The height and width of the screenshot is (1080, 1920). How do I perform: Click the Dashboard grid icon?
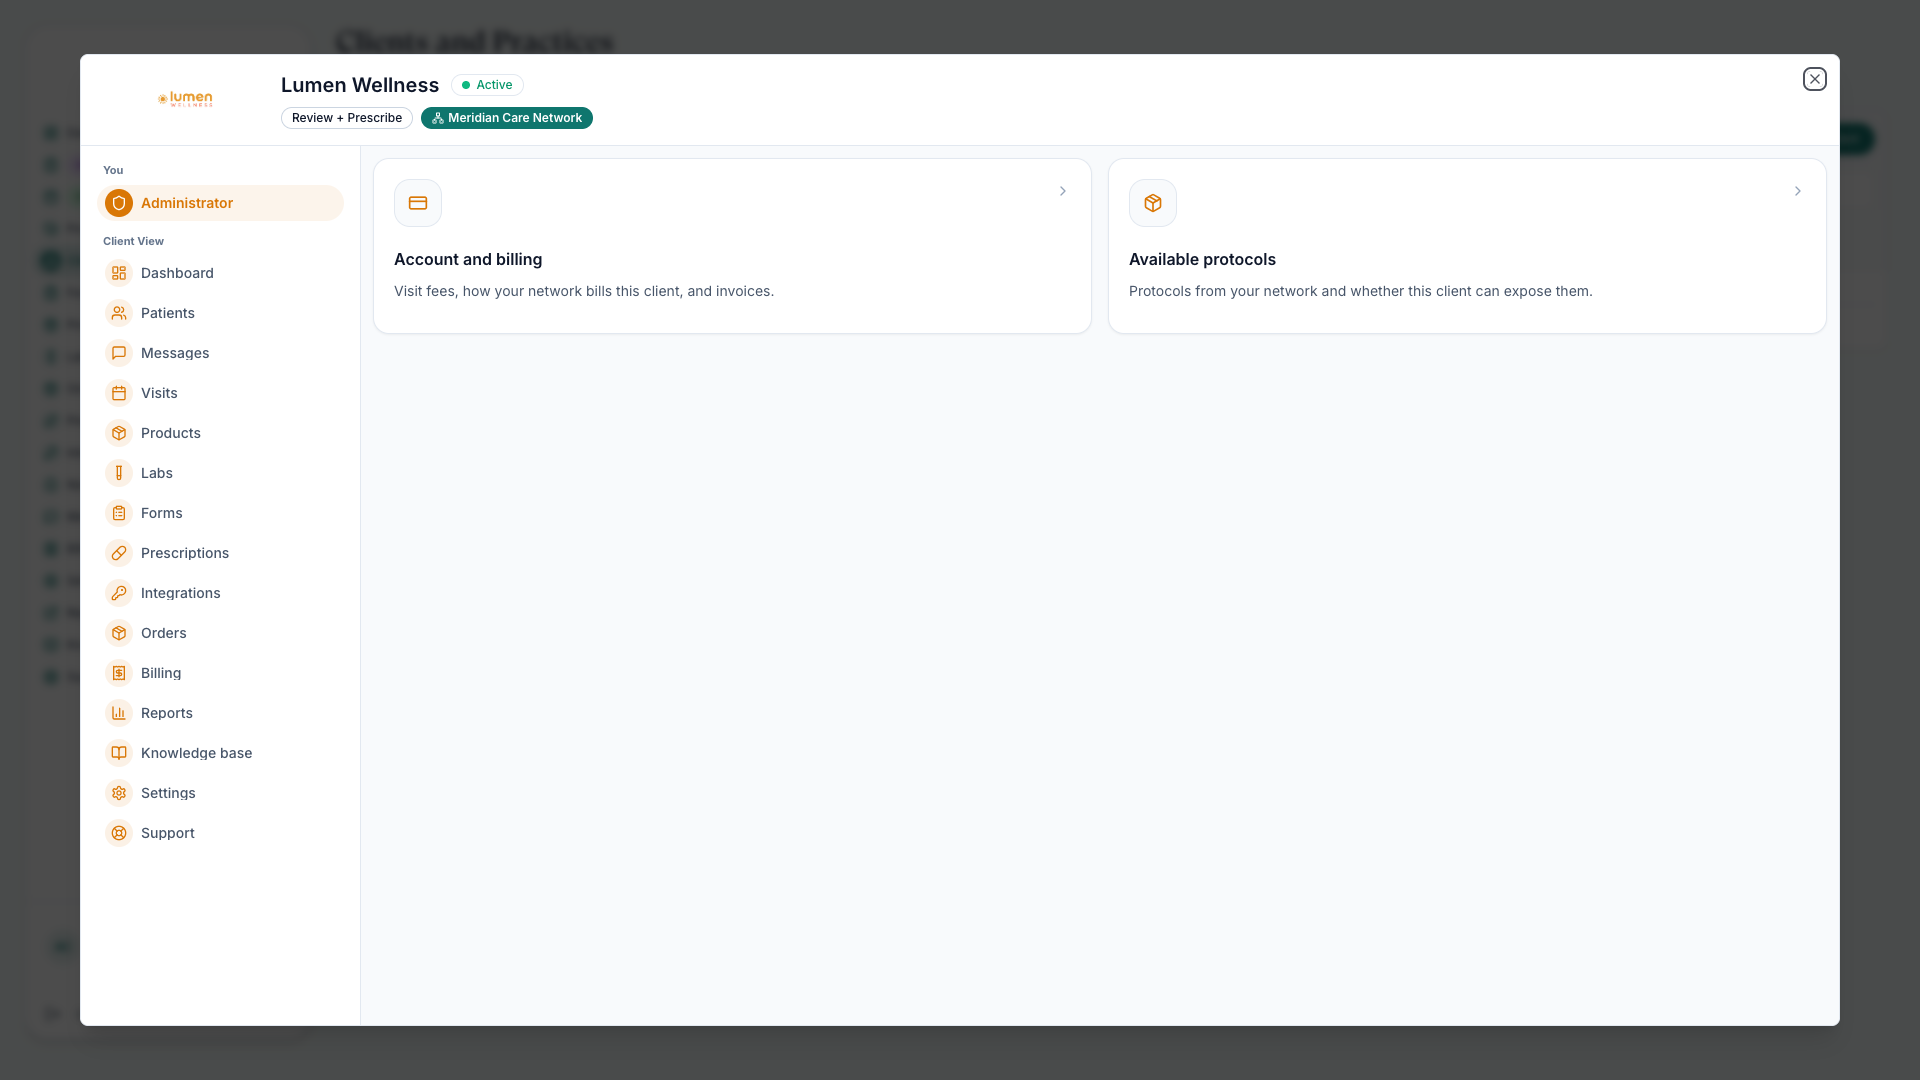[x=119, y=273]
